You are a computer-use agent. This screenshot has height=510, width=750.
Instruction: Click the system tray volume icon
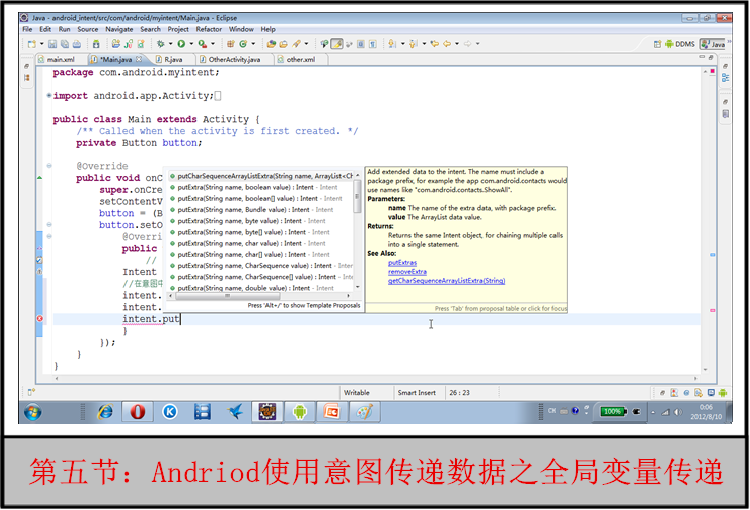click(678, 412)
